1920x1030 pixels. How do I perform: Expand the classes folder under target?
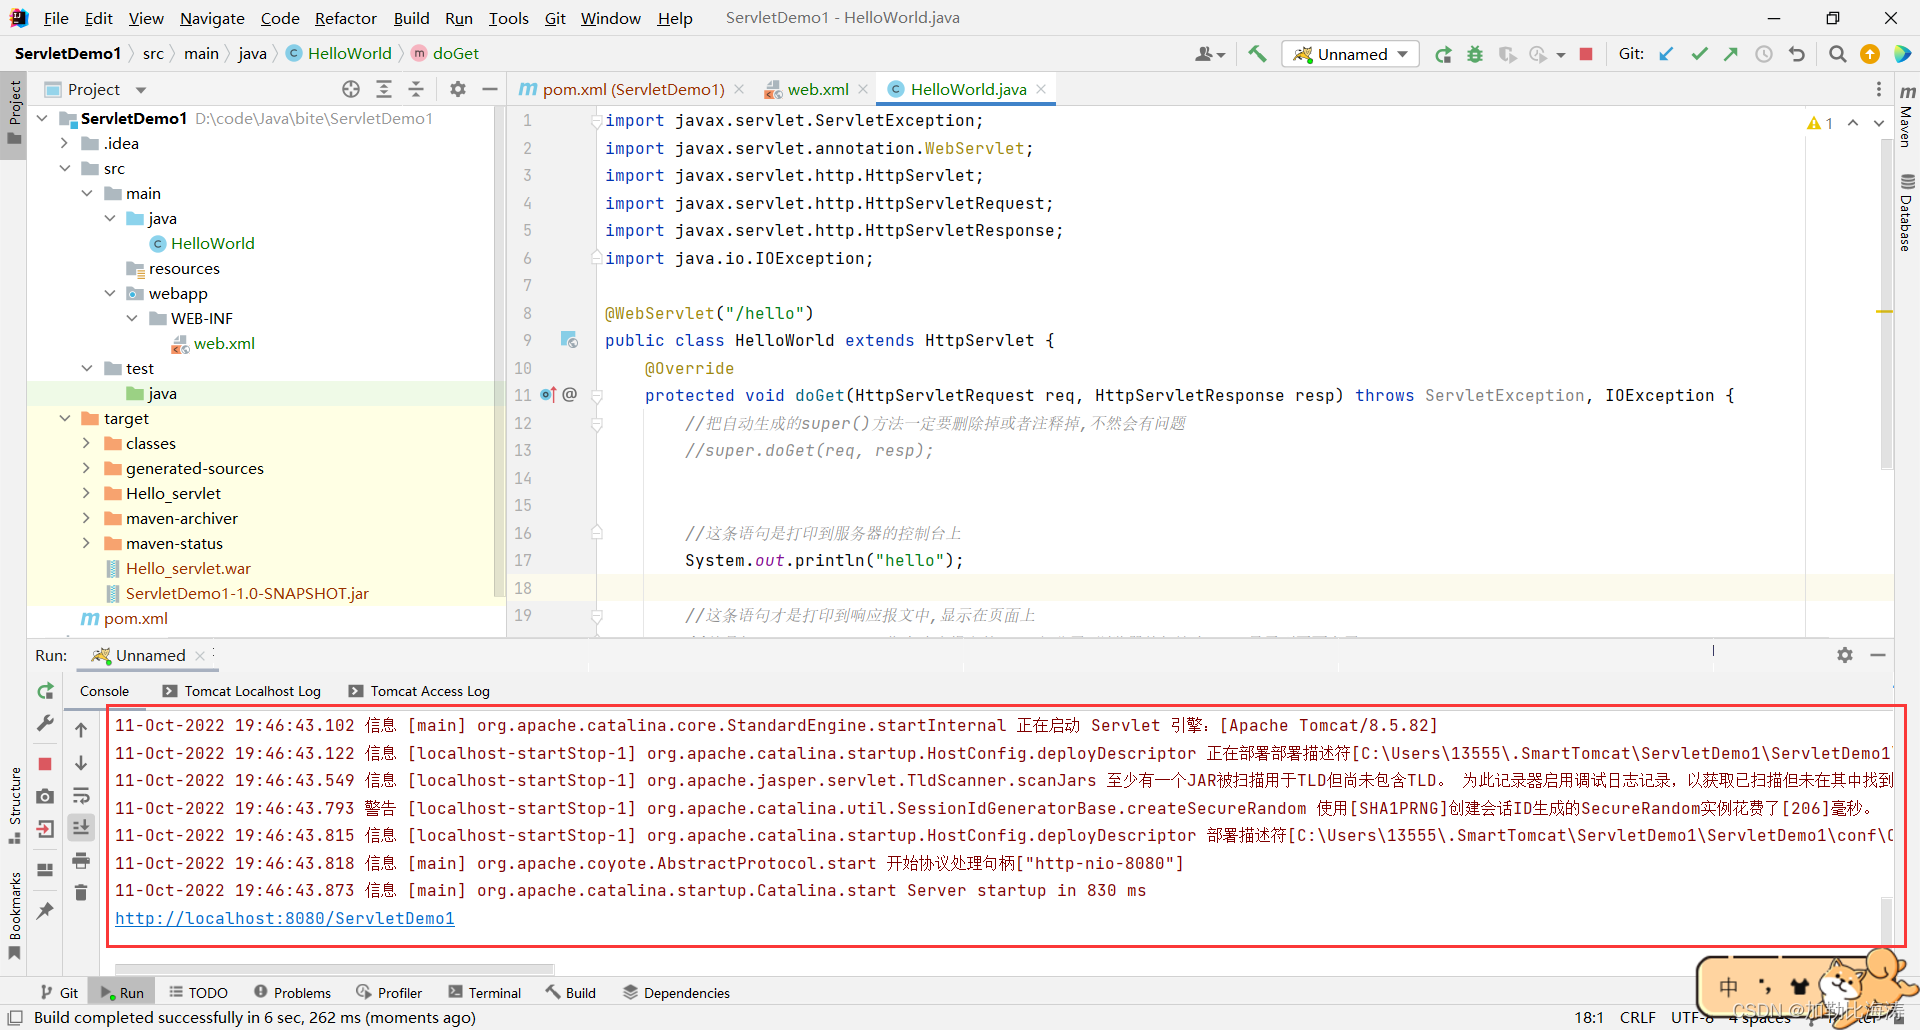88,443
